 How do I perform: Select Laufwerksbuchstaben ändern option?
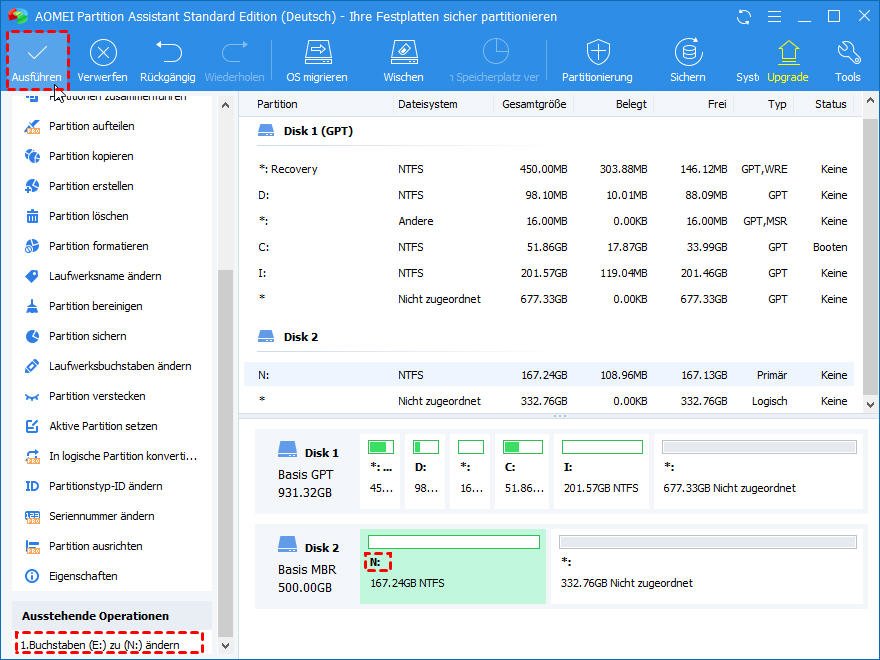coord(120,366)
